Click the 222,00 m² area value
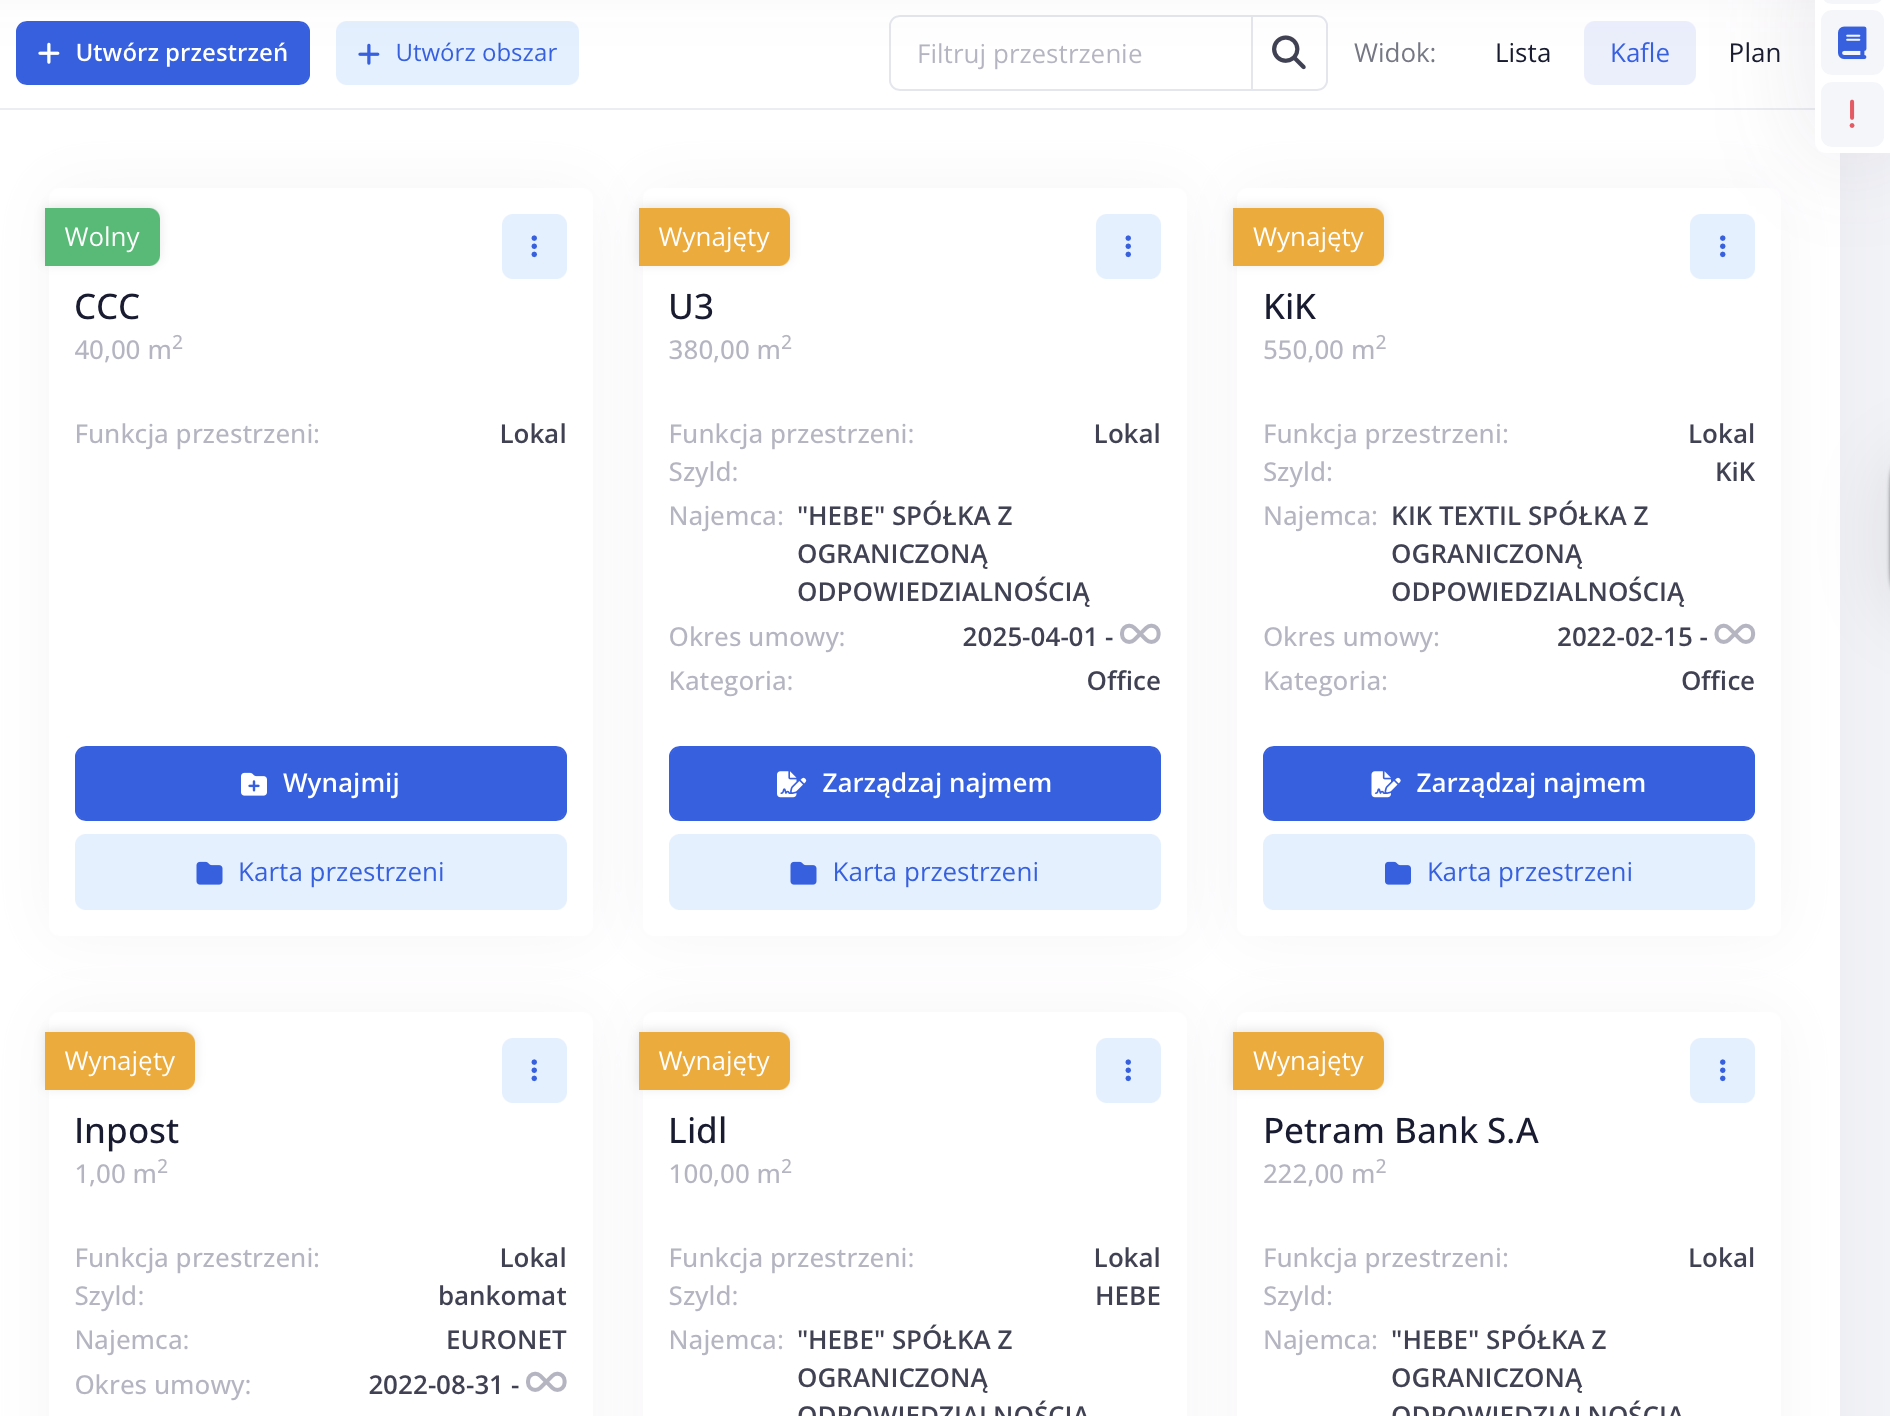Viewport: 1890px width, 1416px height. [x=1324, y=1172]
